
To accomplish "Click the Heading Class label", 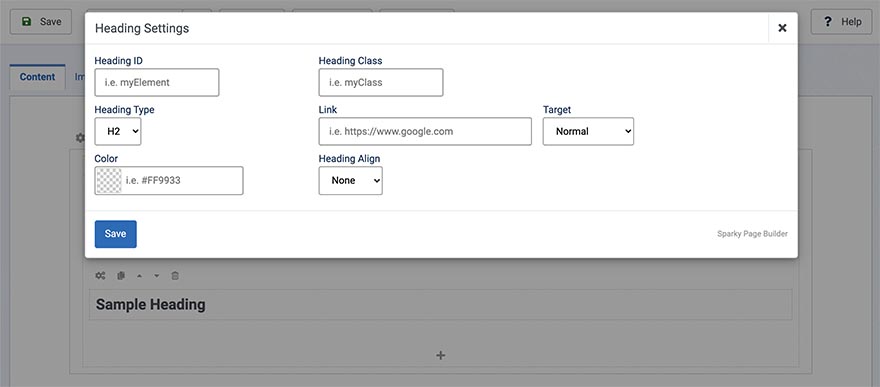I will (350, 61).
